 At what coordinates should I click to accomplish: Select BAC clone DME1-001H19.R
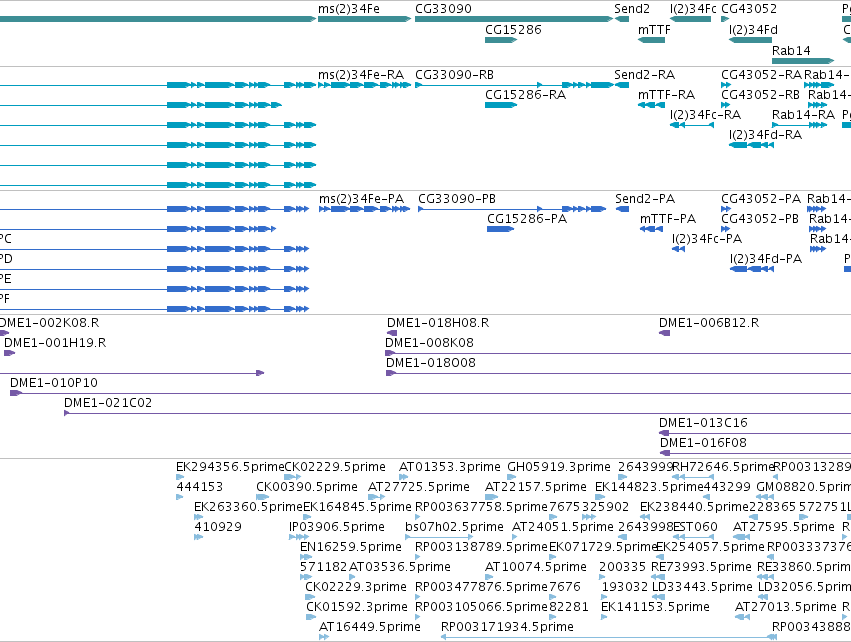click(x=9, y=353)
